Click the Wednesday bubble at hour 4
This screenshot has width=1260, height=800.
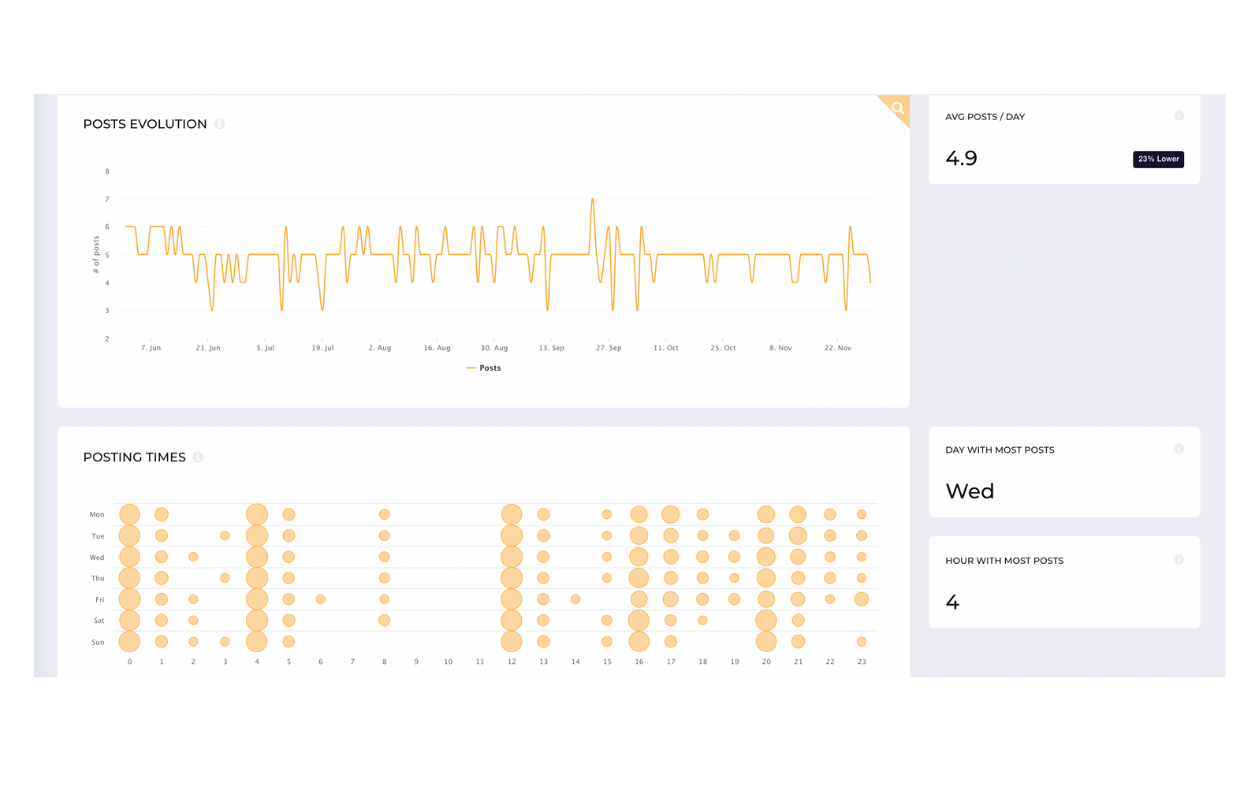(257, 557)
